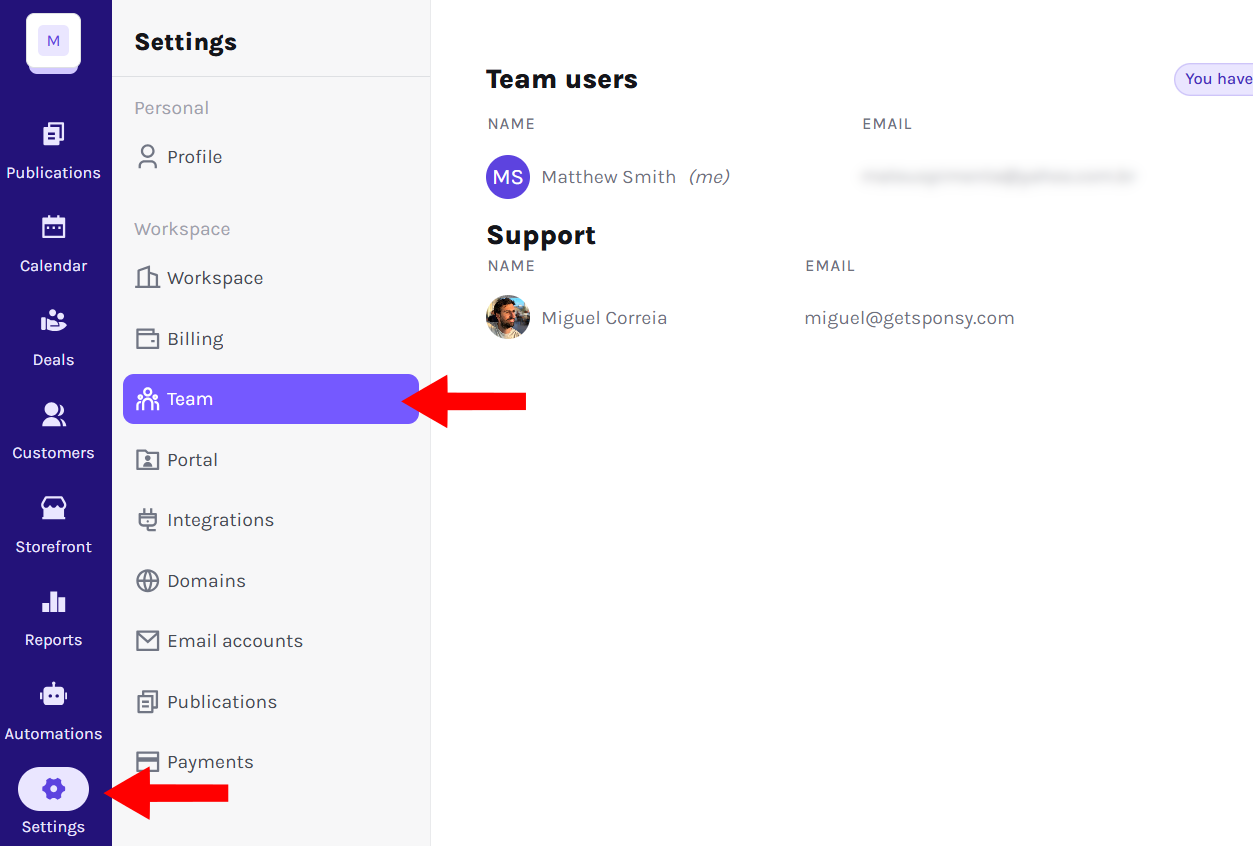The height and width of the screenshot is (846, 1253).
Task: Open the Integrations settings label
Action: click(221, 520)
